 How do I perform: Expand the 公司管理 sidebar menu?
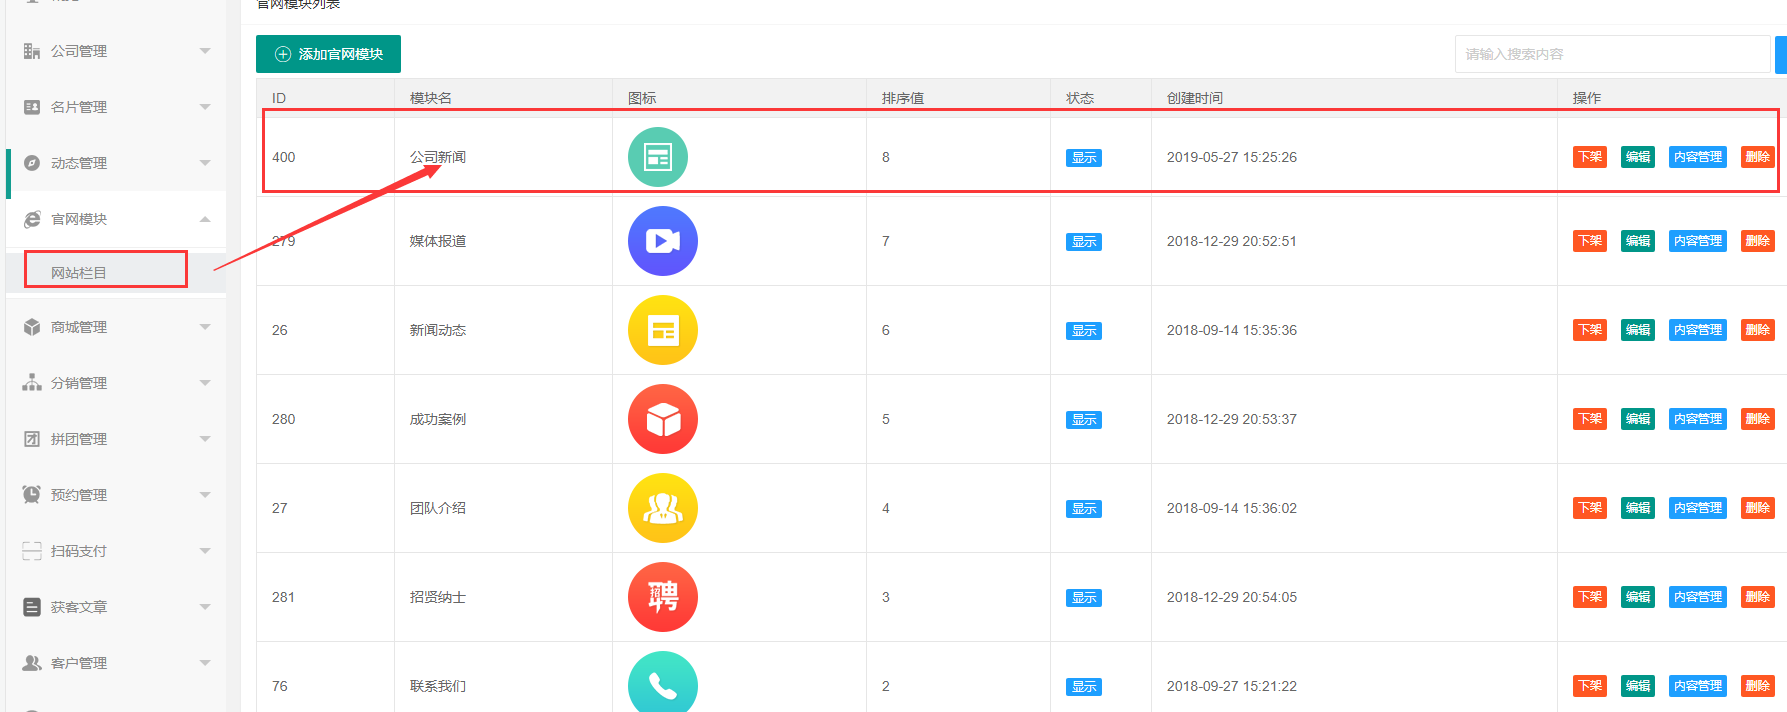205,51
